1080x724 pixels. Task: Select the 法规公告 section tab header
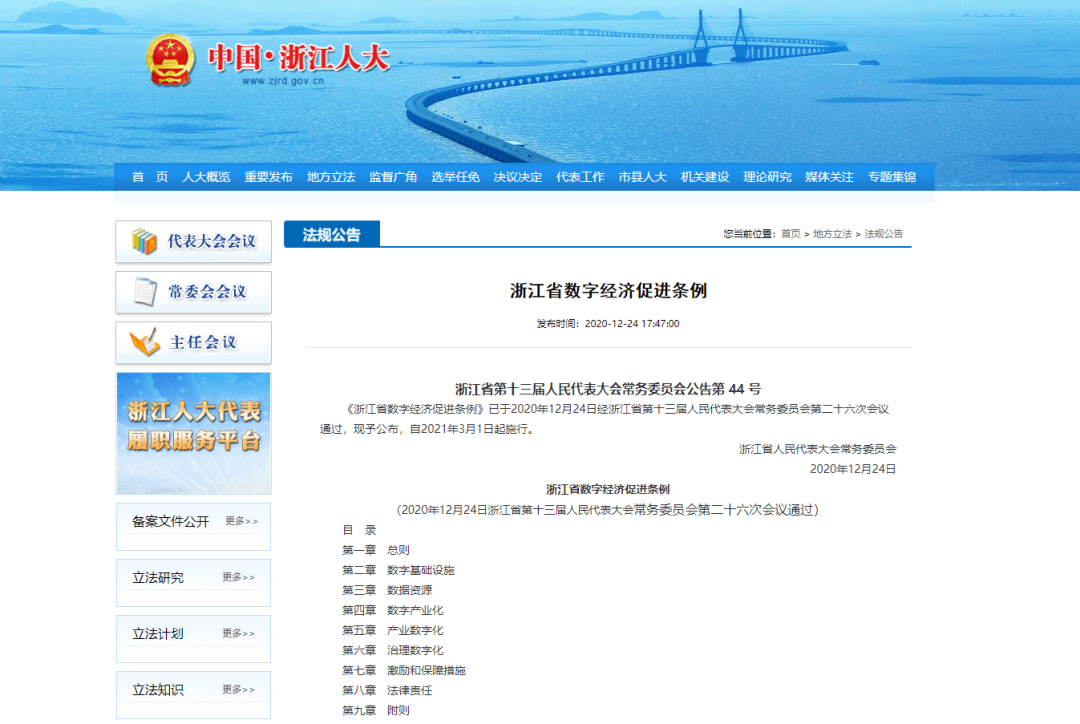click(x=332, y=235)
